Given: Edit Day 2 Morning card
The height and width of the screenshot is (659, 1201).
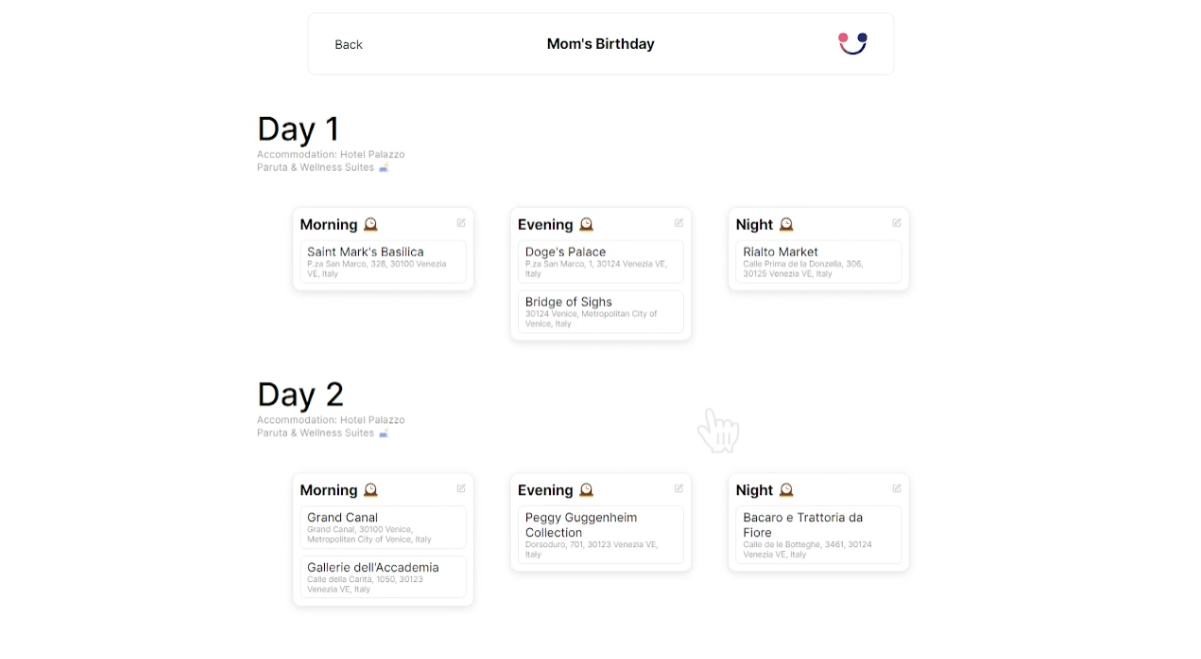Looking at the screenshot, I should pos(461,489).
